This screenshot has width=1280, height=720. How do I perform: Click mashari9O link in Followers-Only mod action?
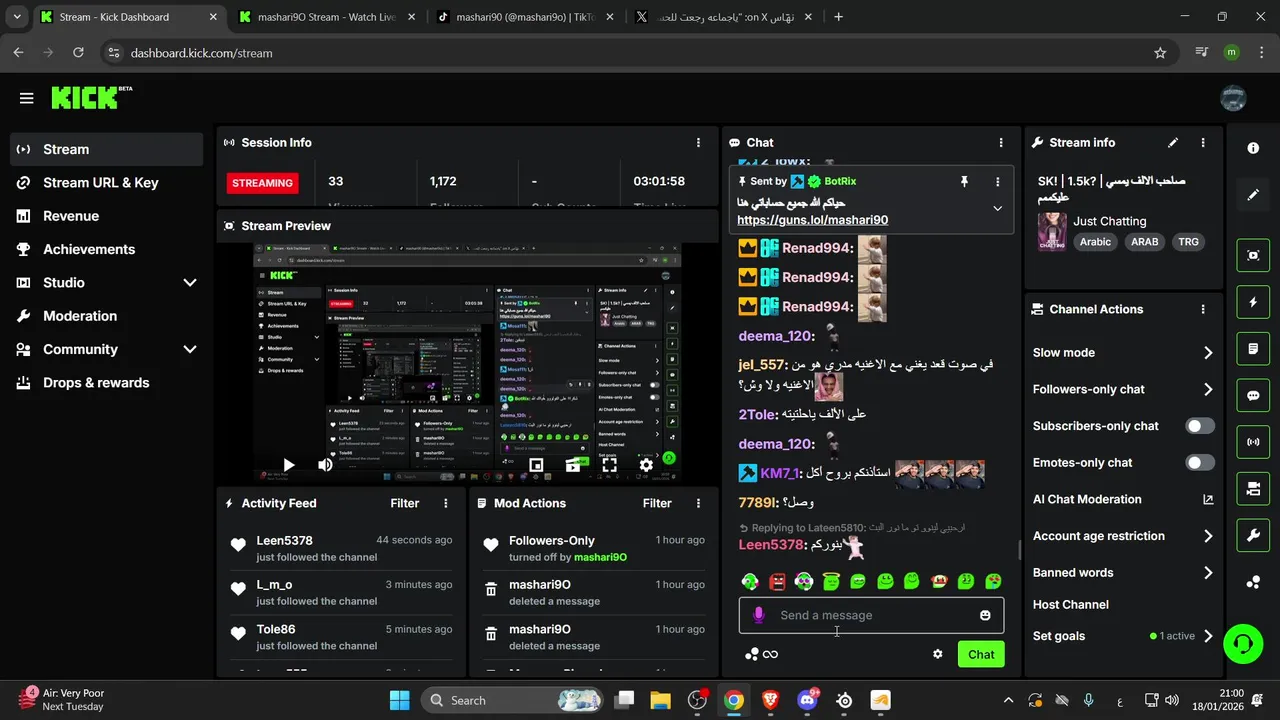(x=600, y=557)
